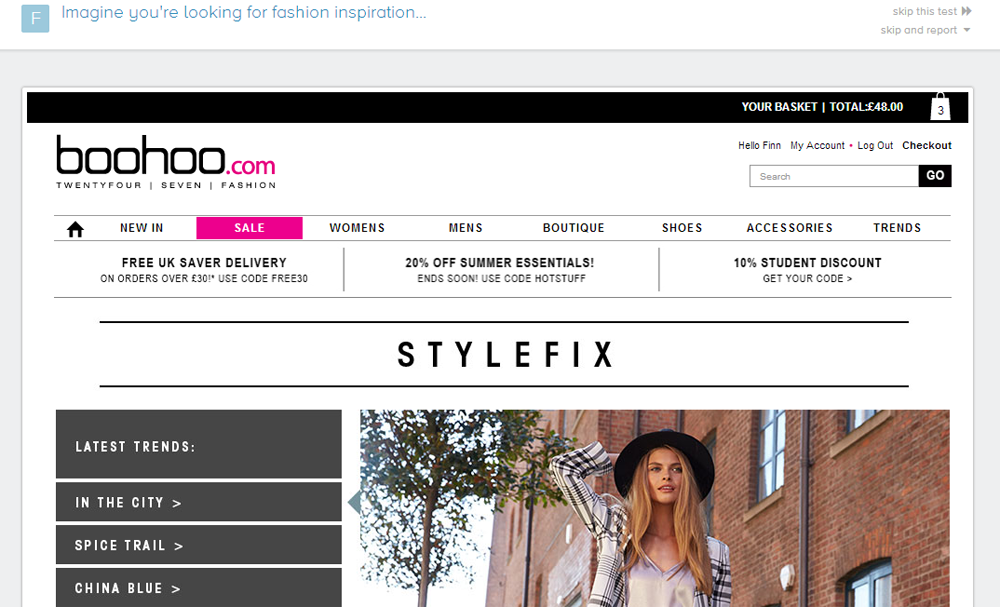The width and height of the screenshot is (1000, 607).
Task: Click the boohoo.com logo
Action: tap(166, 162)
